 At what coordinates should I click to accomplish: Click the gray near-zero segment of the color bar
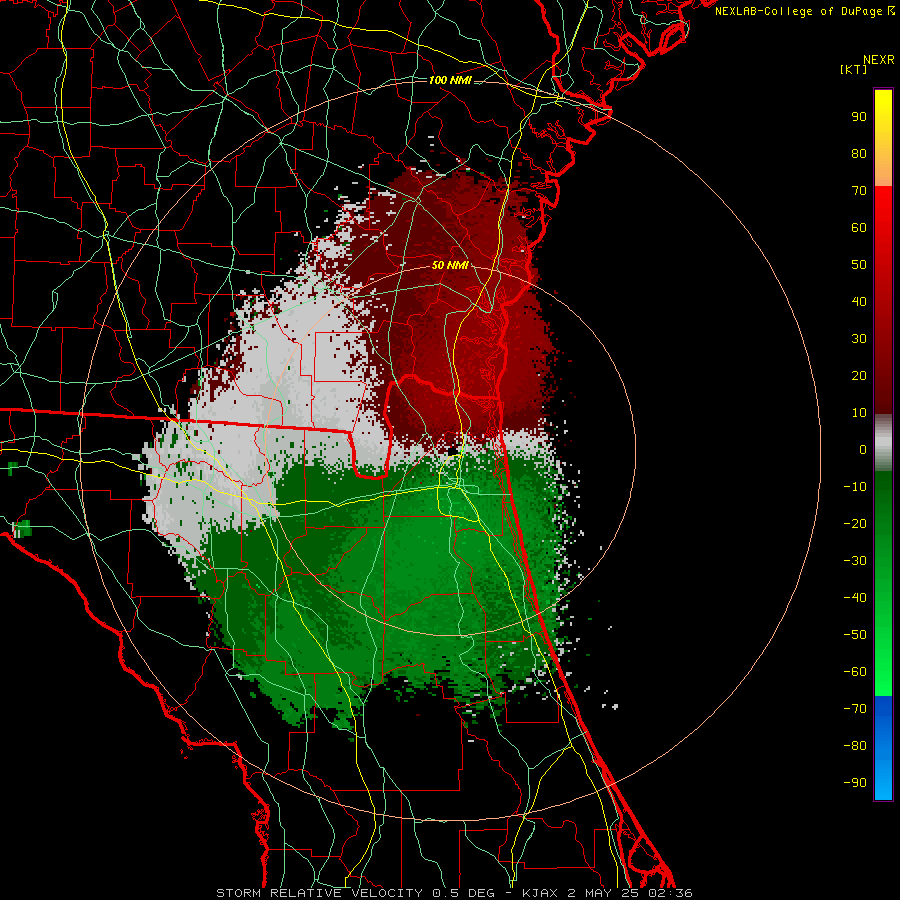[x=883, y=443]
